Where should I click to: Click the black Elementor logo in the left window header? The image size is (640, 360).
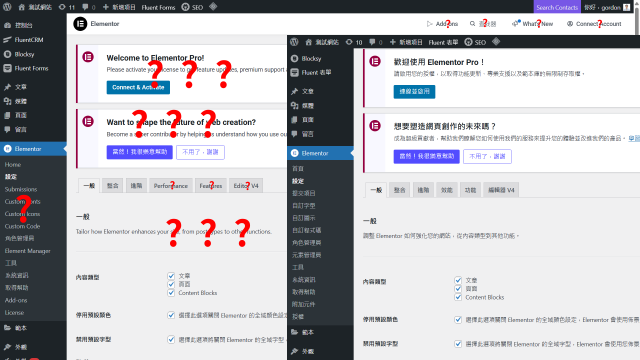click(80, 24)
